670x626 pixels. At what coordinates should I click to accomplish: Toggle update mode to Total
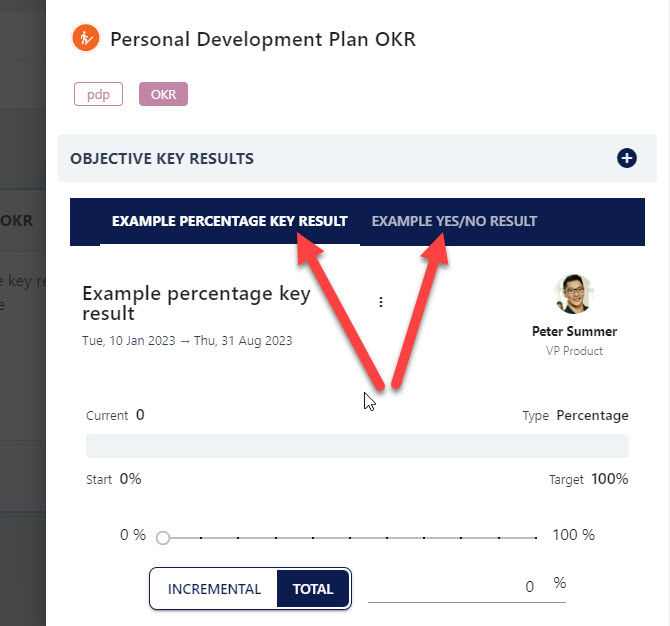[x=313, y=589]
